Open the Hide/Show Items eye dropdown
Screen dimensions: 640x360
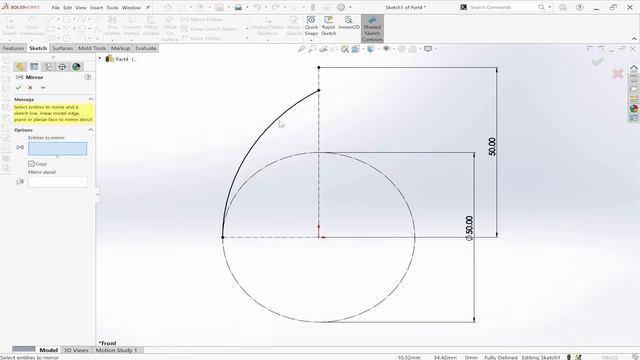click(386, 49)
